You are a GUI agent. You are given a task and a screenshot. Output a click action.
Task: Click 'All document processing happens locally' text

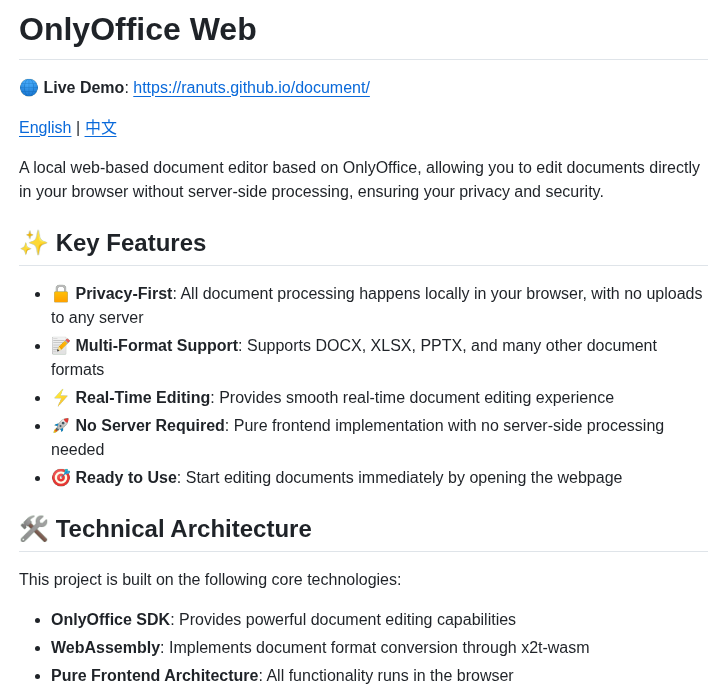point(376,306)
